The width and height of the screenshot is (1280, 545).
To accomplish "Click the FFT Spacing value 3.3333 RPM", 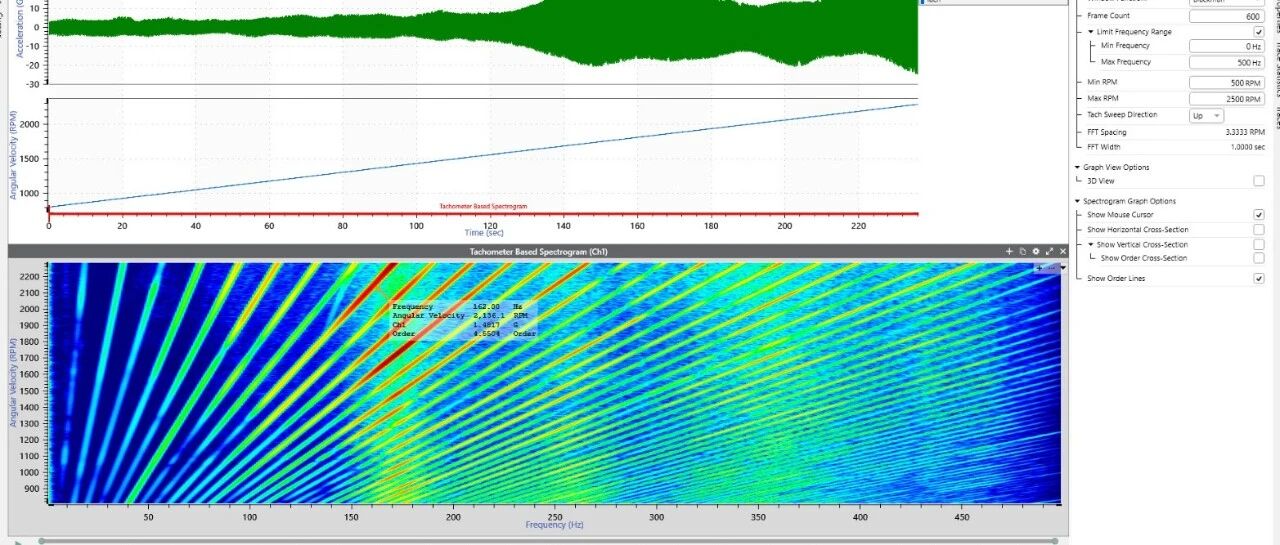I will 1245,132.
